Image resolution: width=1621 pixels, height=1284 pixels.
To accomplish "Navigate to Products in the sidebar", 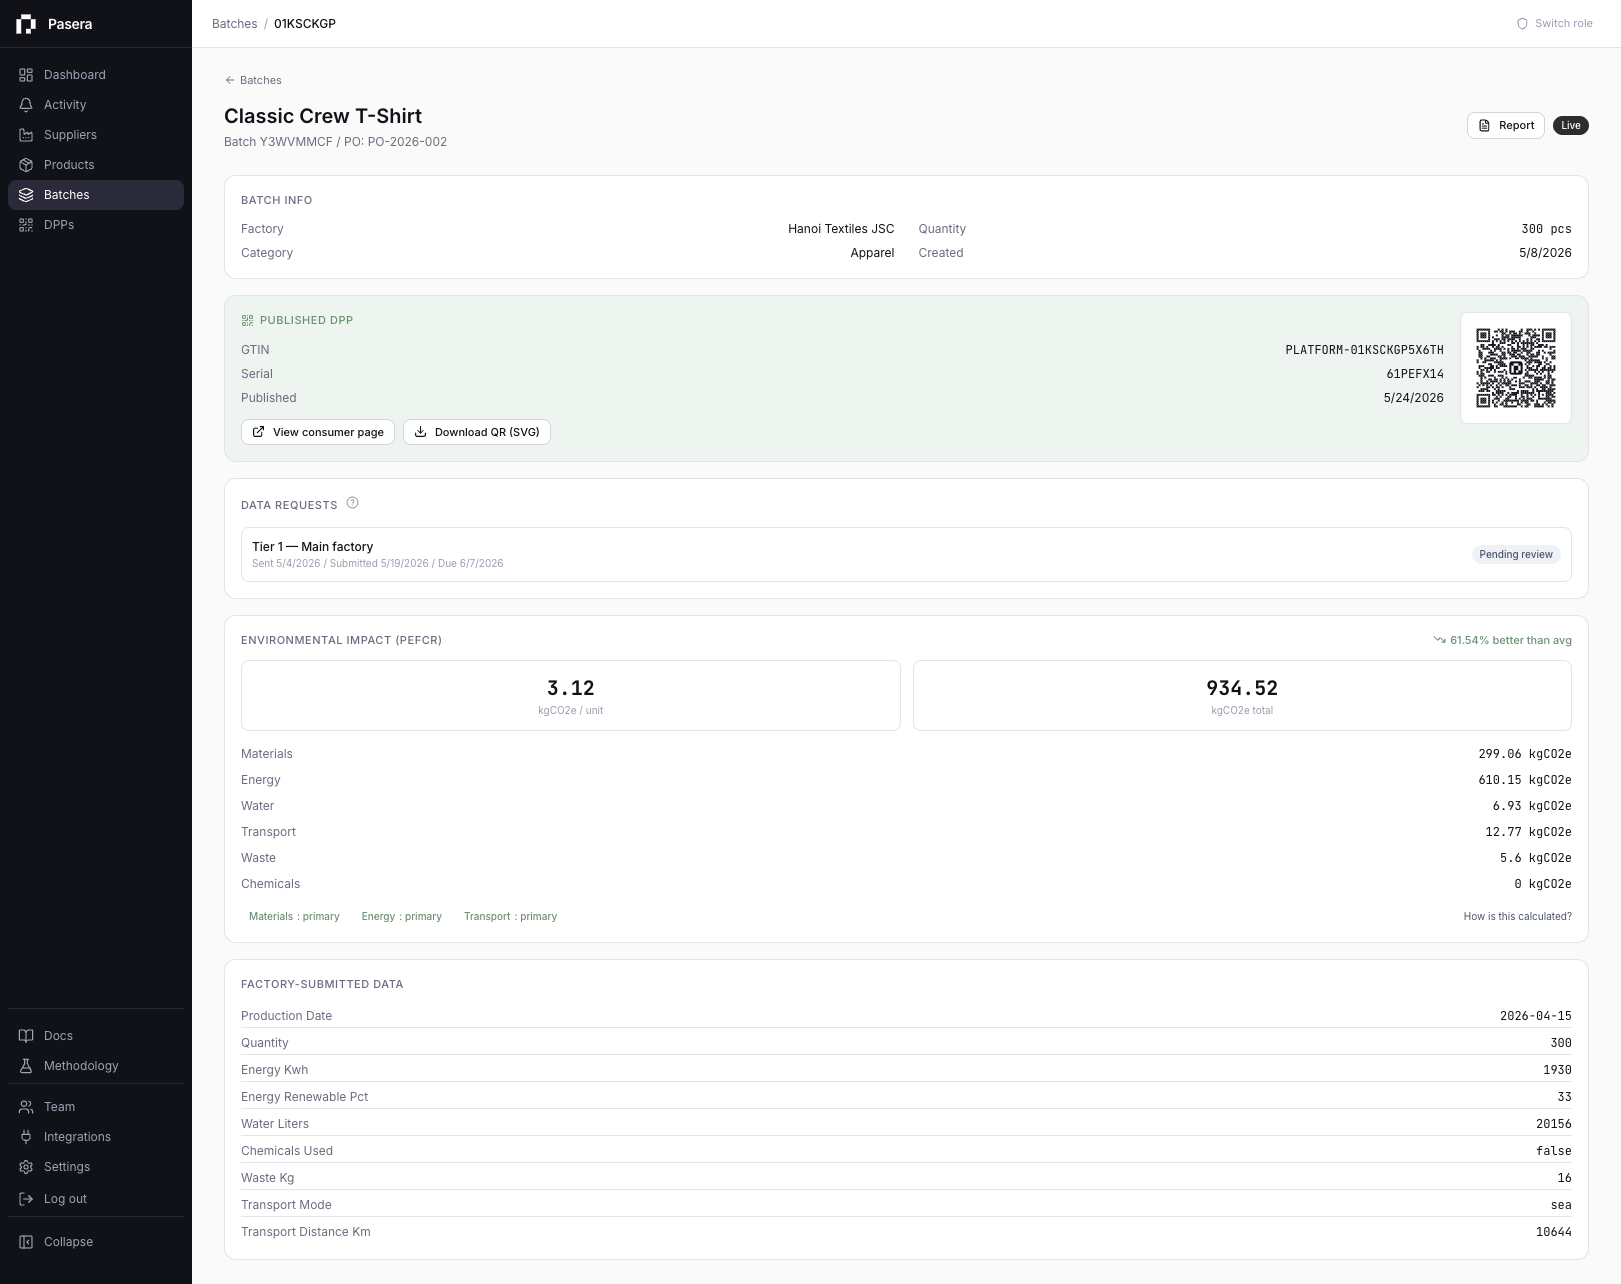I will point(96,165).
